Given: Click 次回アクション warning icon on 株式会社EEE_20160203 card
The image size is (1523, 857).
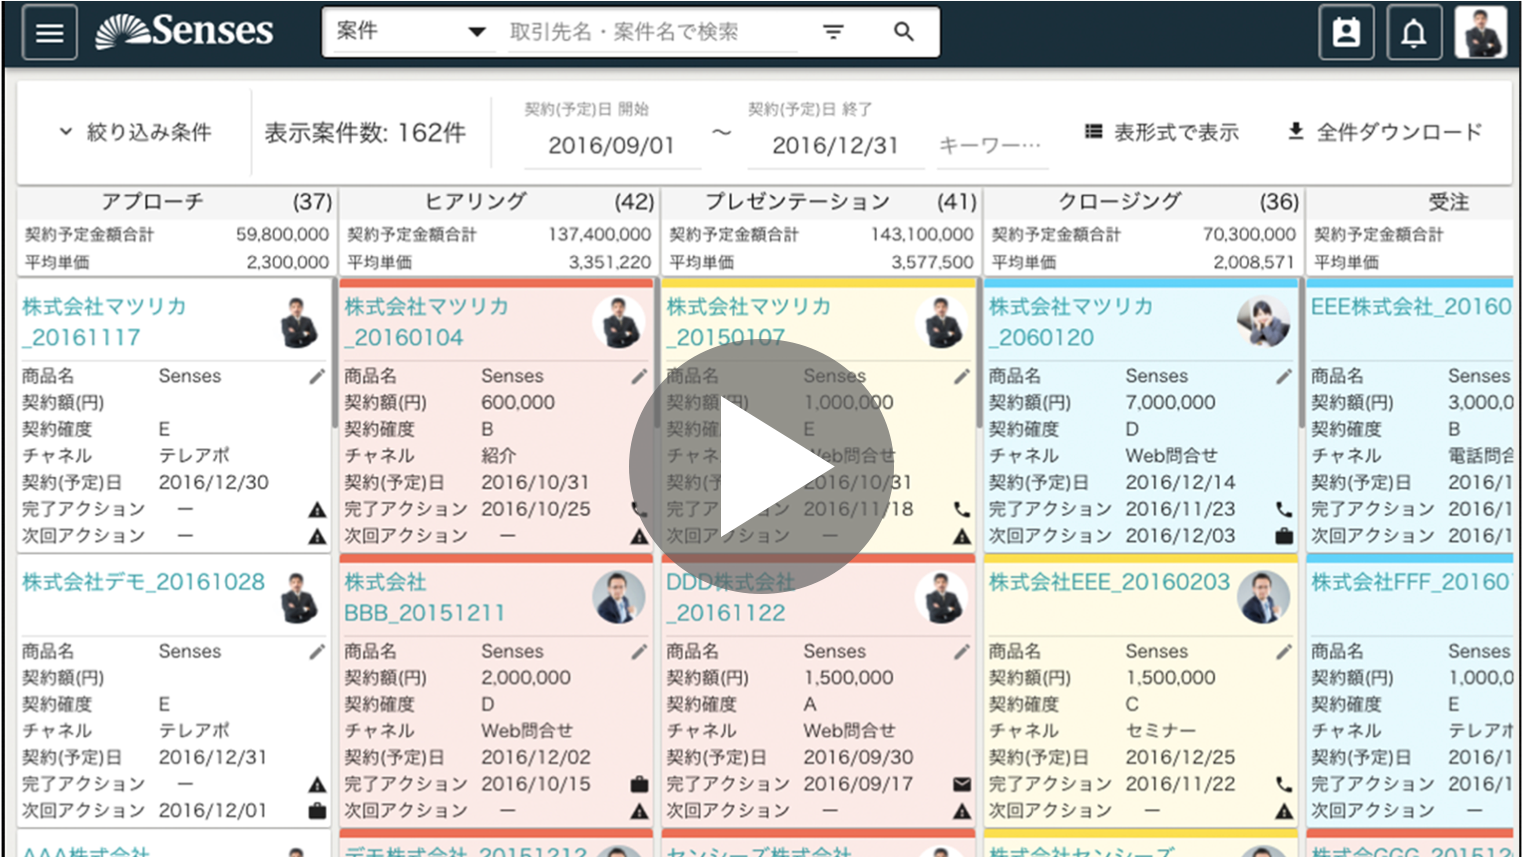Looking at the screenshot, I should (x=1284, y=811).
